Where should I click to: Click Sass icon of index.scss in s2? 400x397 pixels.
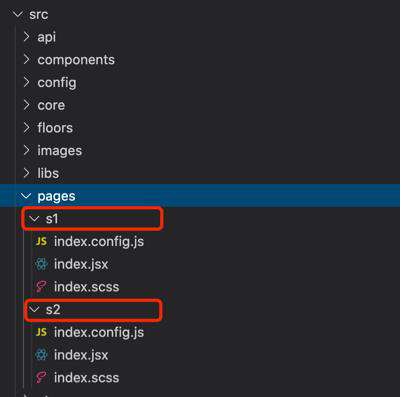(x=41, y=378)
